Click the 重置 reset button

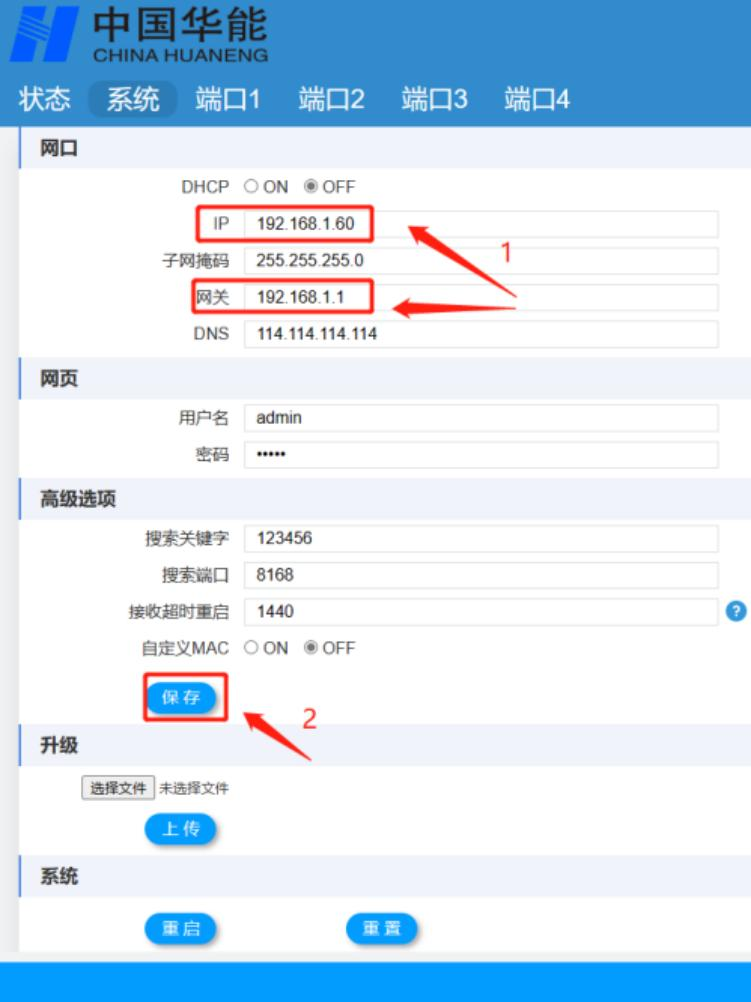click(x=381, y=929)
